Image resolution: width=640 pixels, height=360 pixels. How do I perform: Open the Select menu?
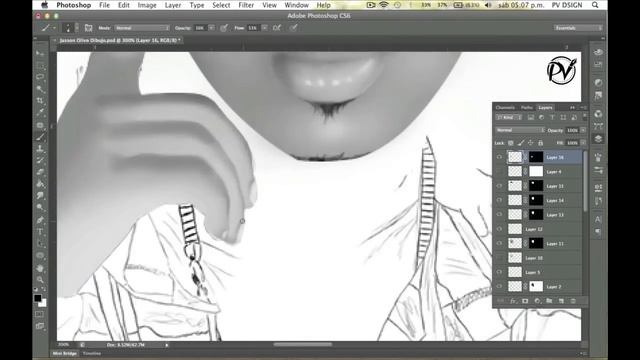pos(221,5)
